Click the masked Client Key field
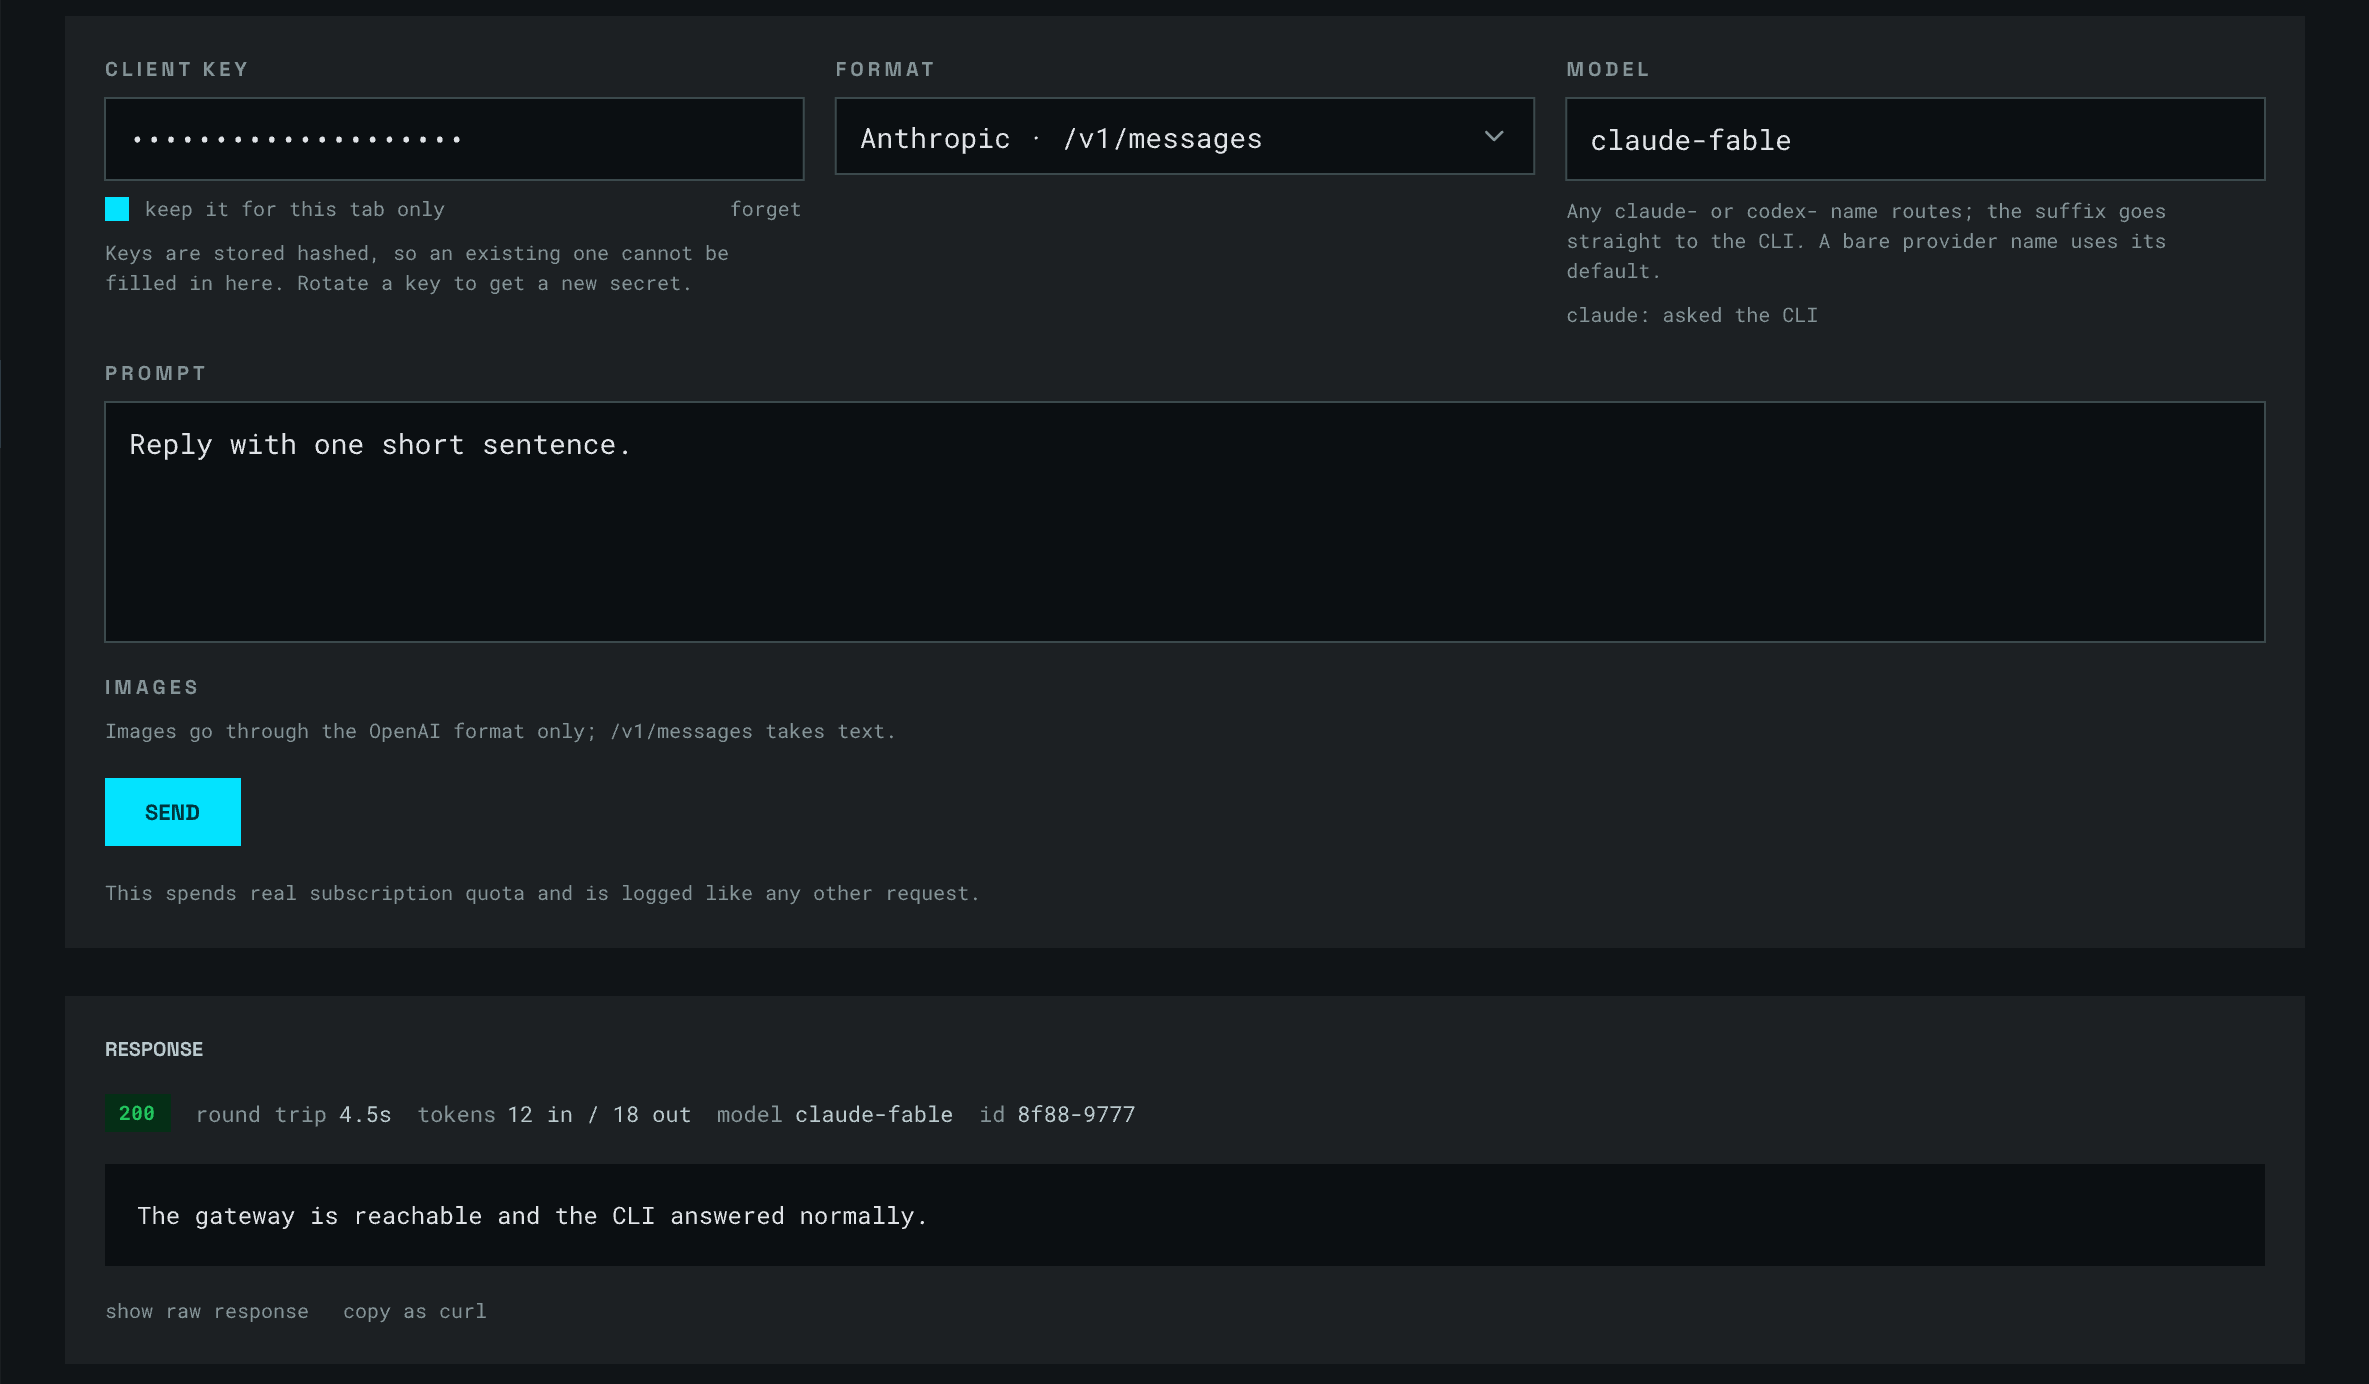Screen dimensions: 2369x1384 point(454,139)
